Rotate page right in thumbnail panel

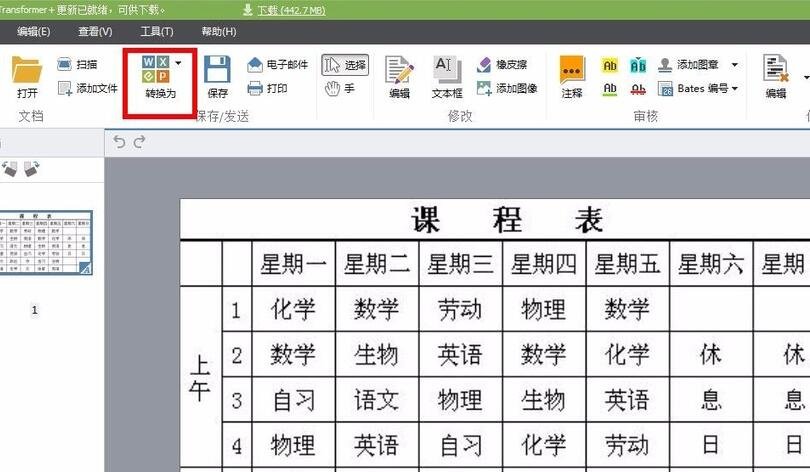point(31,168)
